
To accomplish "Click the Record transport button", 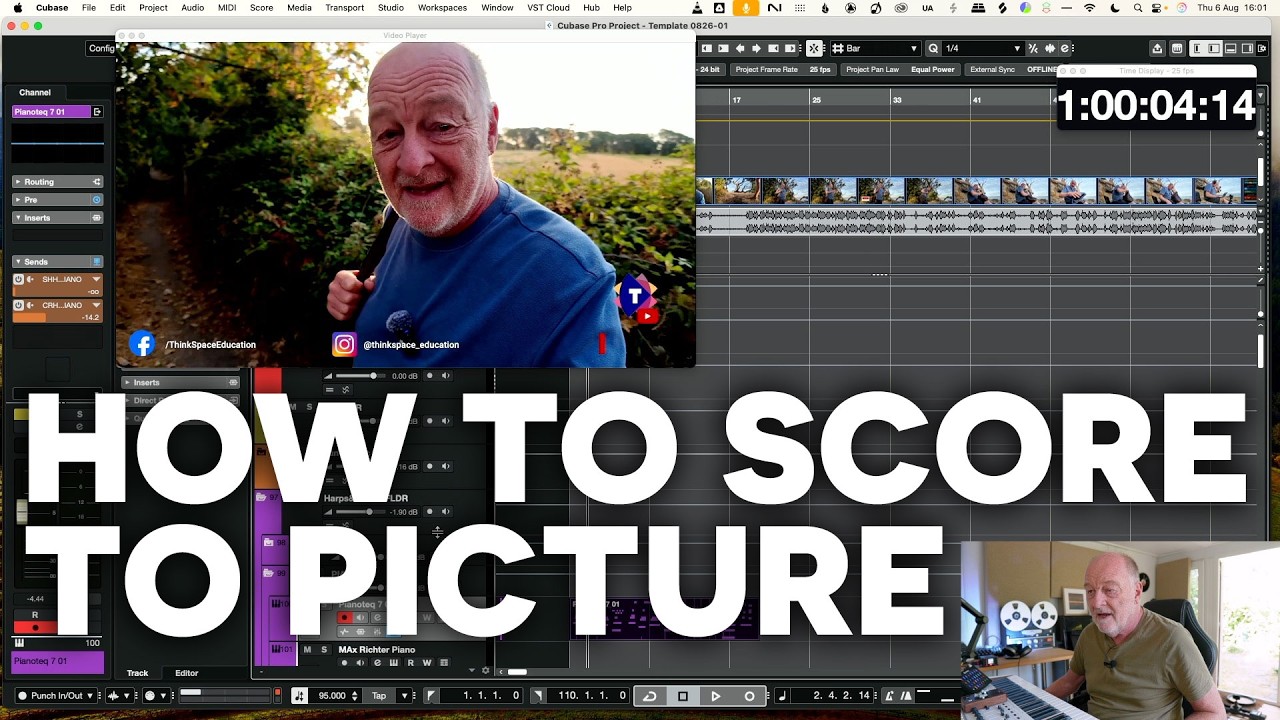I will pos(749,696).
